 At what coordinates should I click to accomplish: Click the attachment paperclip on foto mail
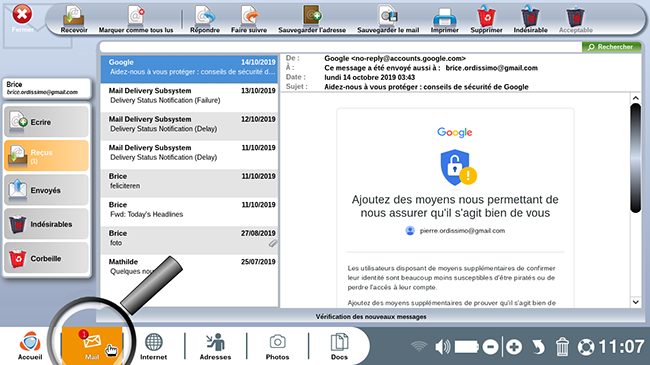click(x=272, y=243)
